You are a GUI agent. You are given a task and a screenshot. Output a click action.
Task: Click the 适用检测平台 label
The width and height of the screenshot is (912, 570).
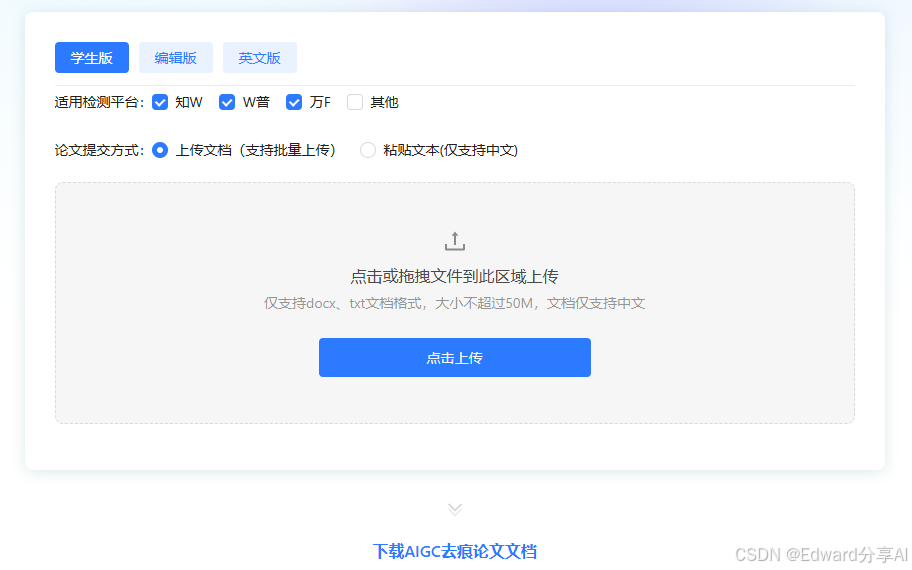99,102
